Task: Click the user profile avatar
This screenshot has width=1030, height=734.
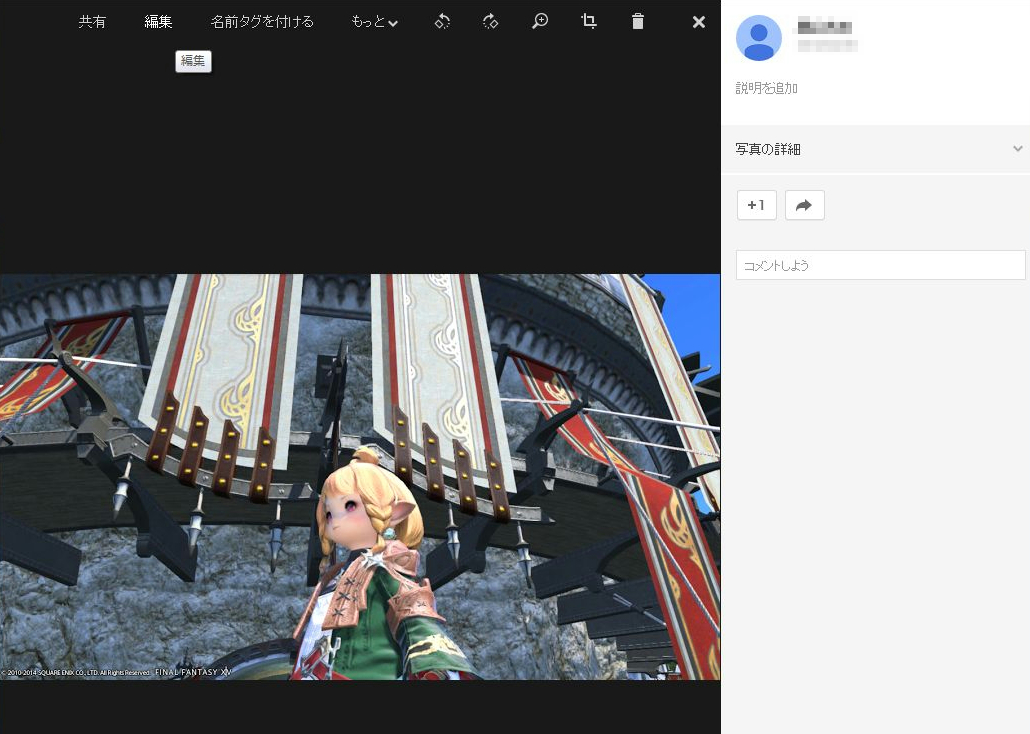Action: pos(759,38)
